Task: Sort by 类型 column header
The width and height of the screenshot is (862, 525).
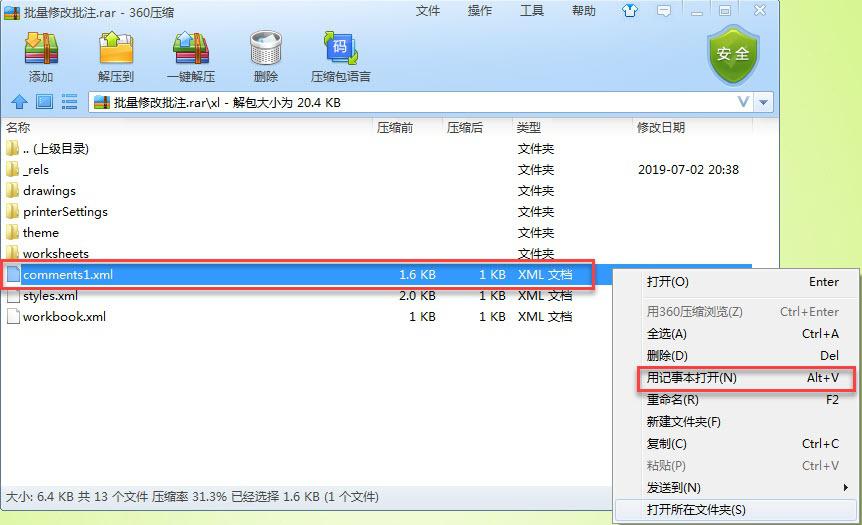Action: 528,128
